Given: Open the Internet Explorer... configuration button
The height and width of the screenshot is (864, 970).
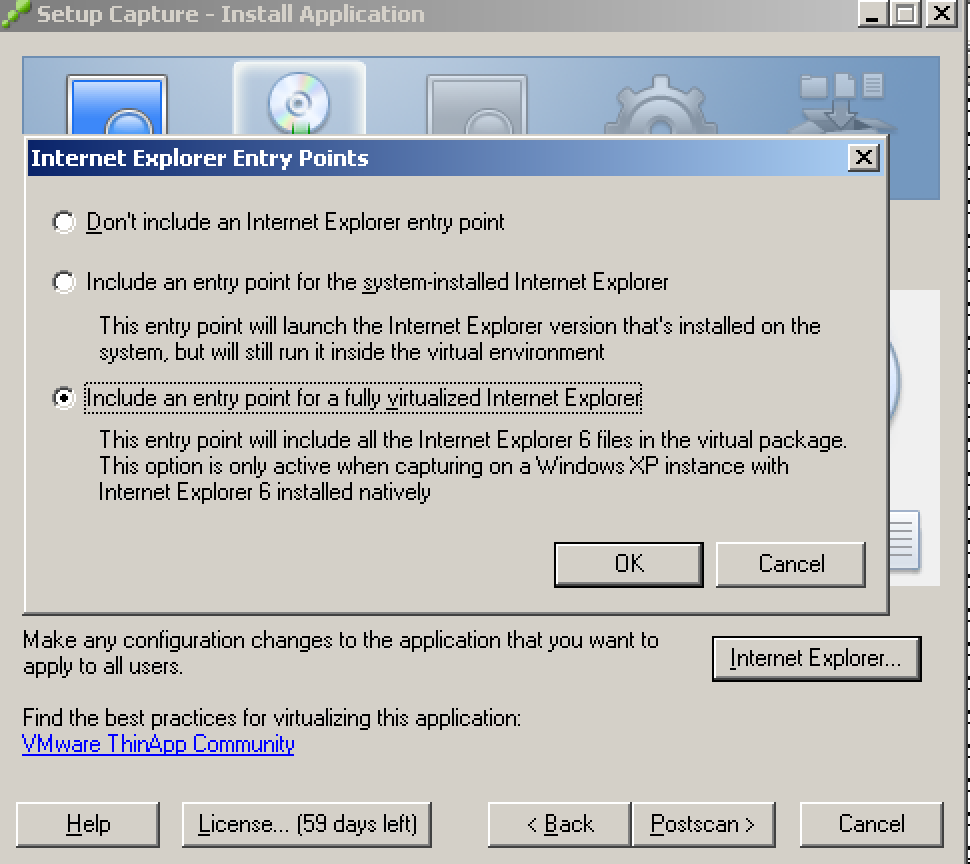Looking at the screenshot, I should pyautogui.click(x=817, y=659).
